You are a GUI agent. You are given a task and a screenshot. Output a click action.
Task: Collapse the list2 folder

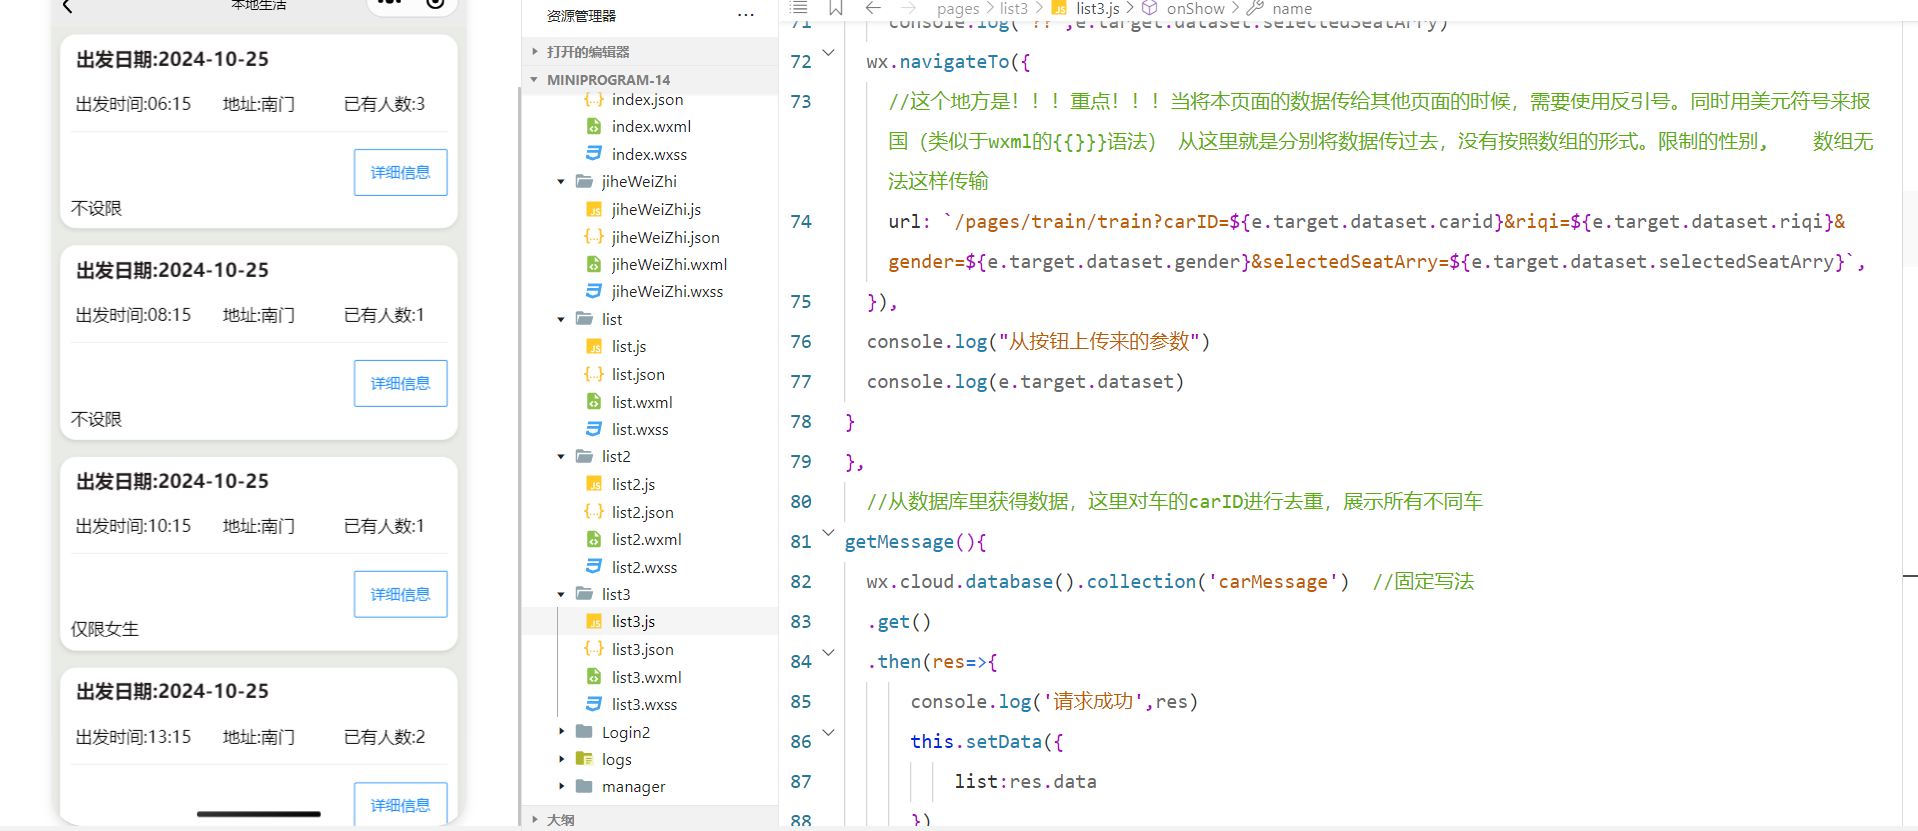point(561,457)
